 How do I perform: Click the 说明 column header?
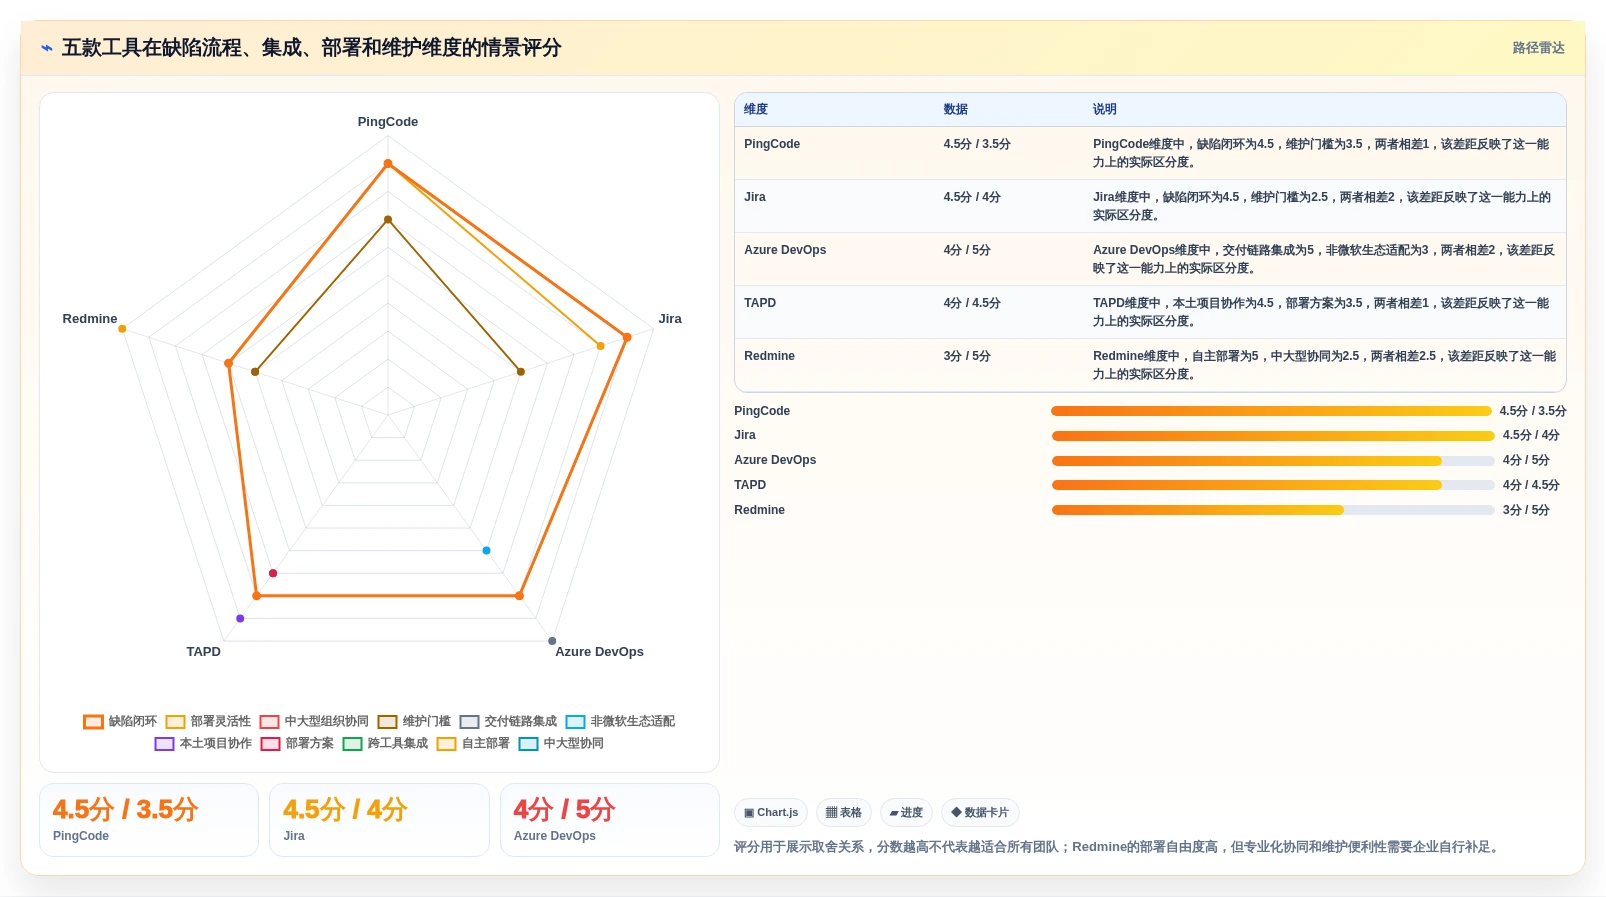[1105, 109]
